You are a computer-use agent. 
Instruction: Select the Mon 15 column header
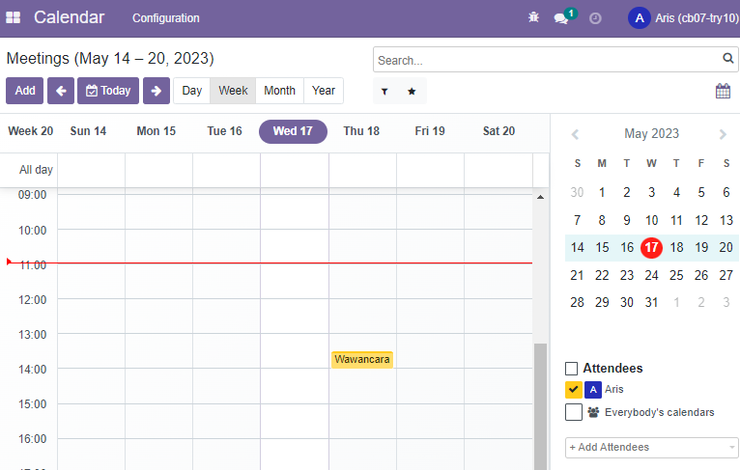pyautogui.click(x=156, y=131)
